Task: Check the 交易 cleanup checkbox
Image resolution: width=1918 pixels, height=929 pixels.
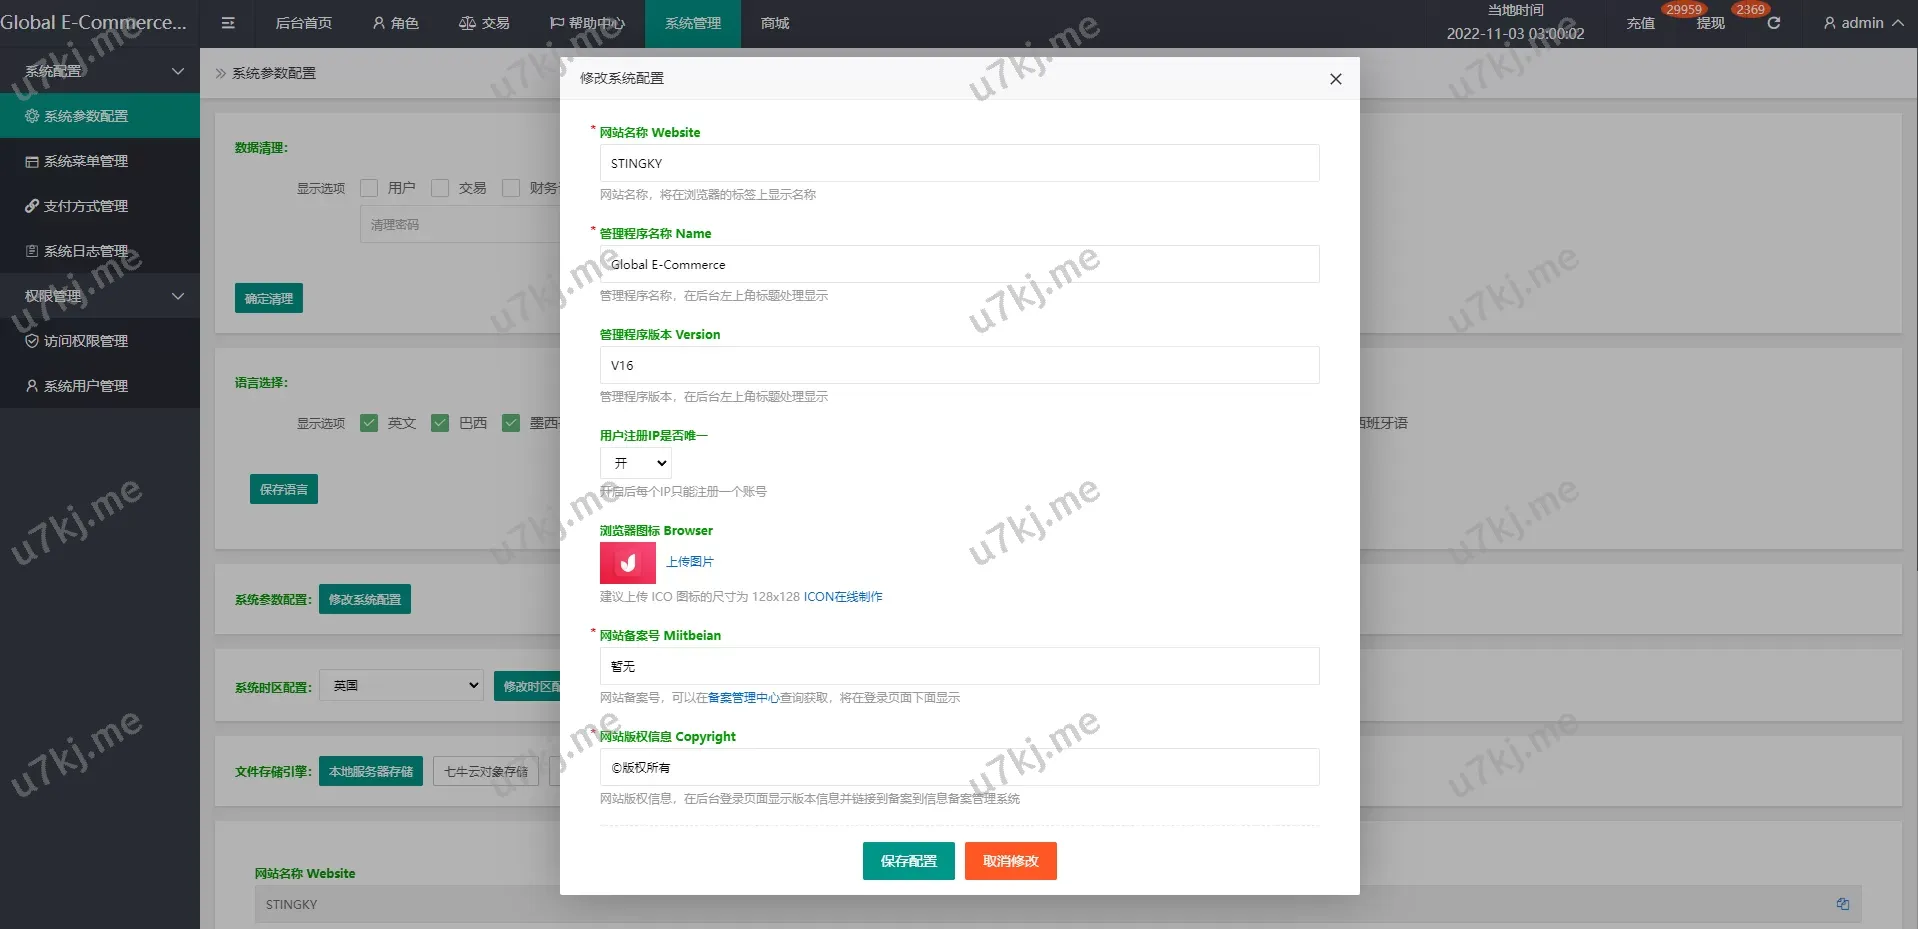Action: 440,188
